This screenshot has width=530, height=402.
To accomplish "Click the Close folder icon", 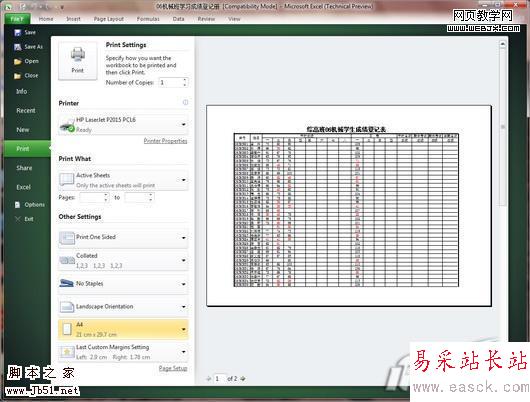I will point(18,76).
